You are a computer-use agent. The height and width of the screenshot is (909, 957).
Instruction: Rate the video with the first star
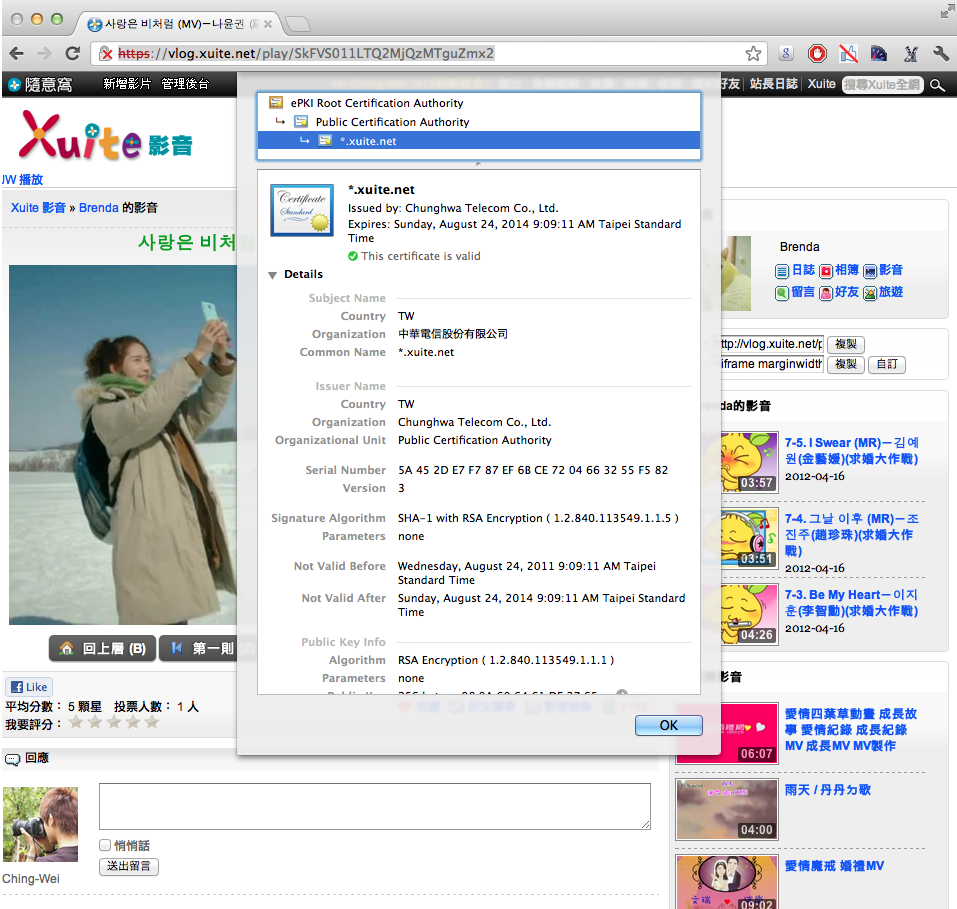tap(76, 723)
